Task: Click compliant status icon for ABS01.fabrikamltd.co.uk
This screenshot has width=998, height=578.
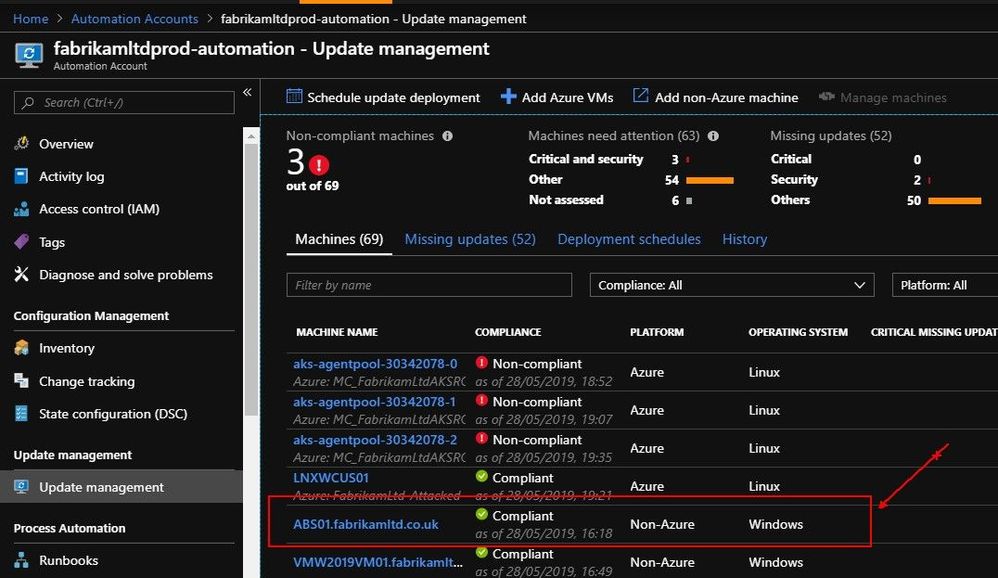Action: point(482,514)
